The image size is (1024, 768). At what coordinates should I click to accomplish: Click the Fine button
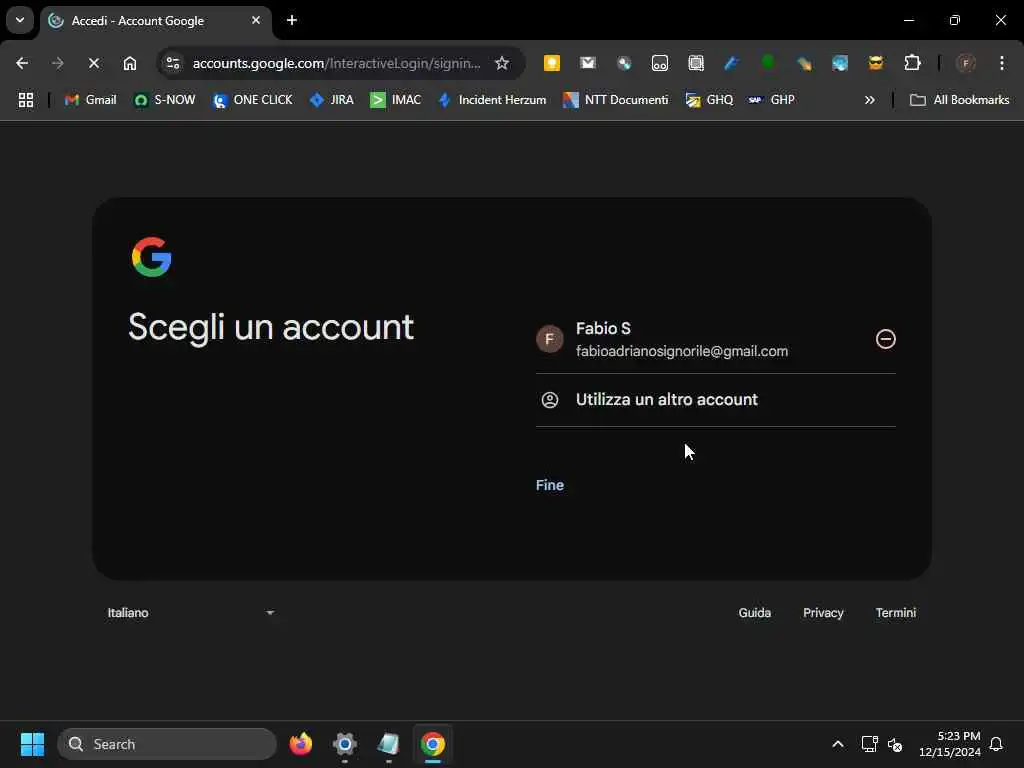[550, 485]
